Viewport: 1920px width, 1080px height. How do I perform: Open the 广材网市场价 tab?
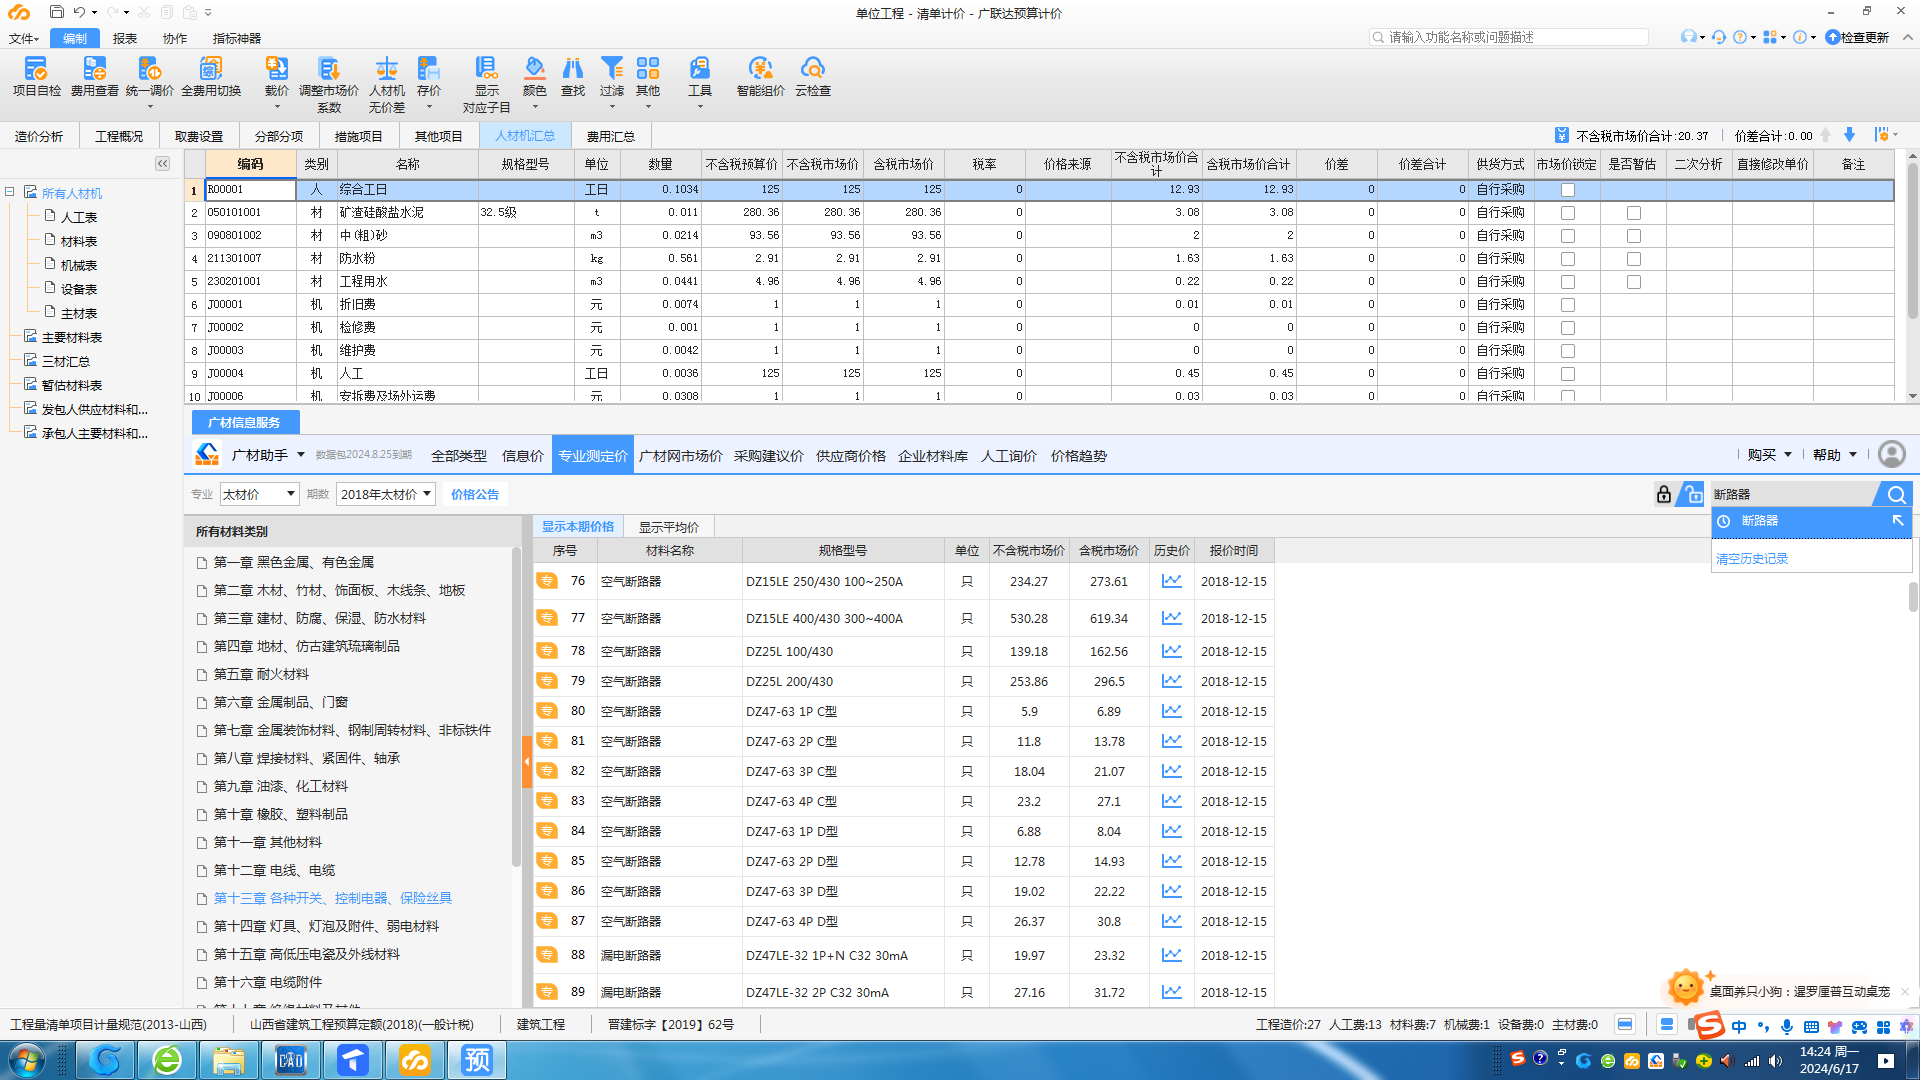click(680, 456)
